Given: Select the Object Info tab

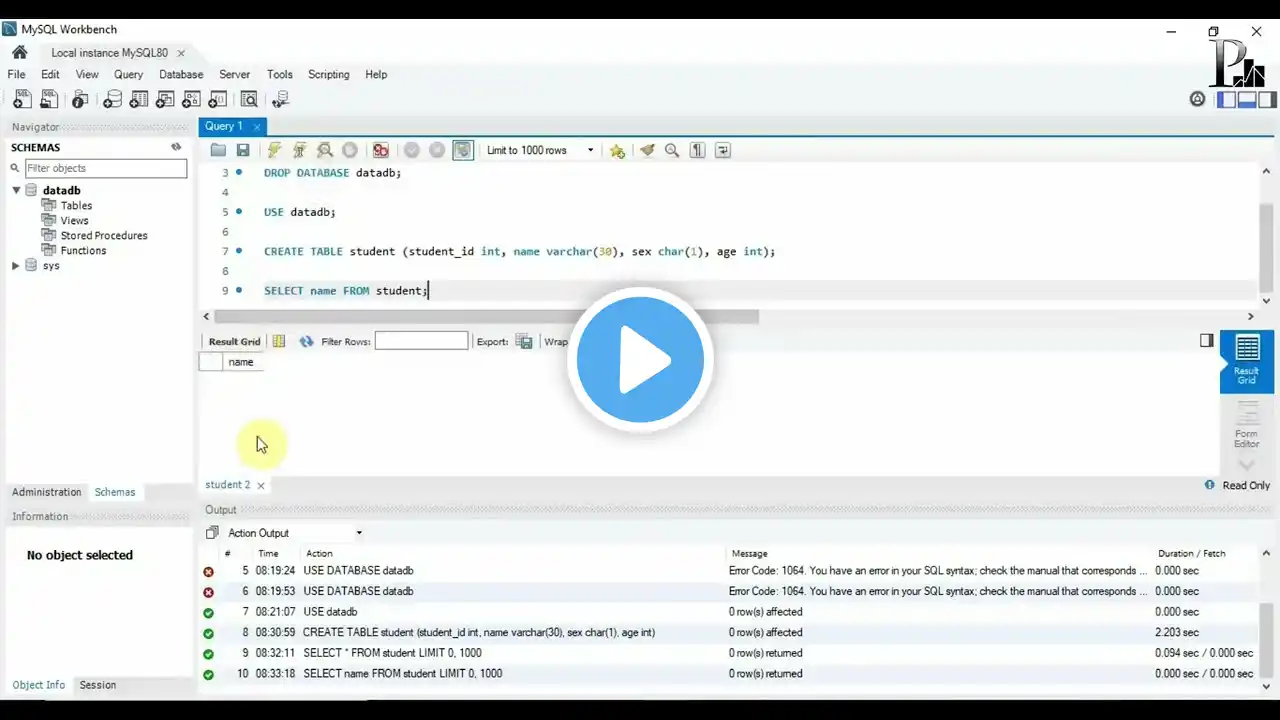Looking at the screenshot, I should tap(39, 685).
